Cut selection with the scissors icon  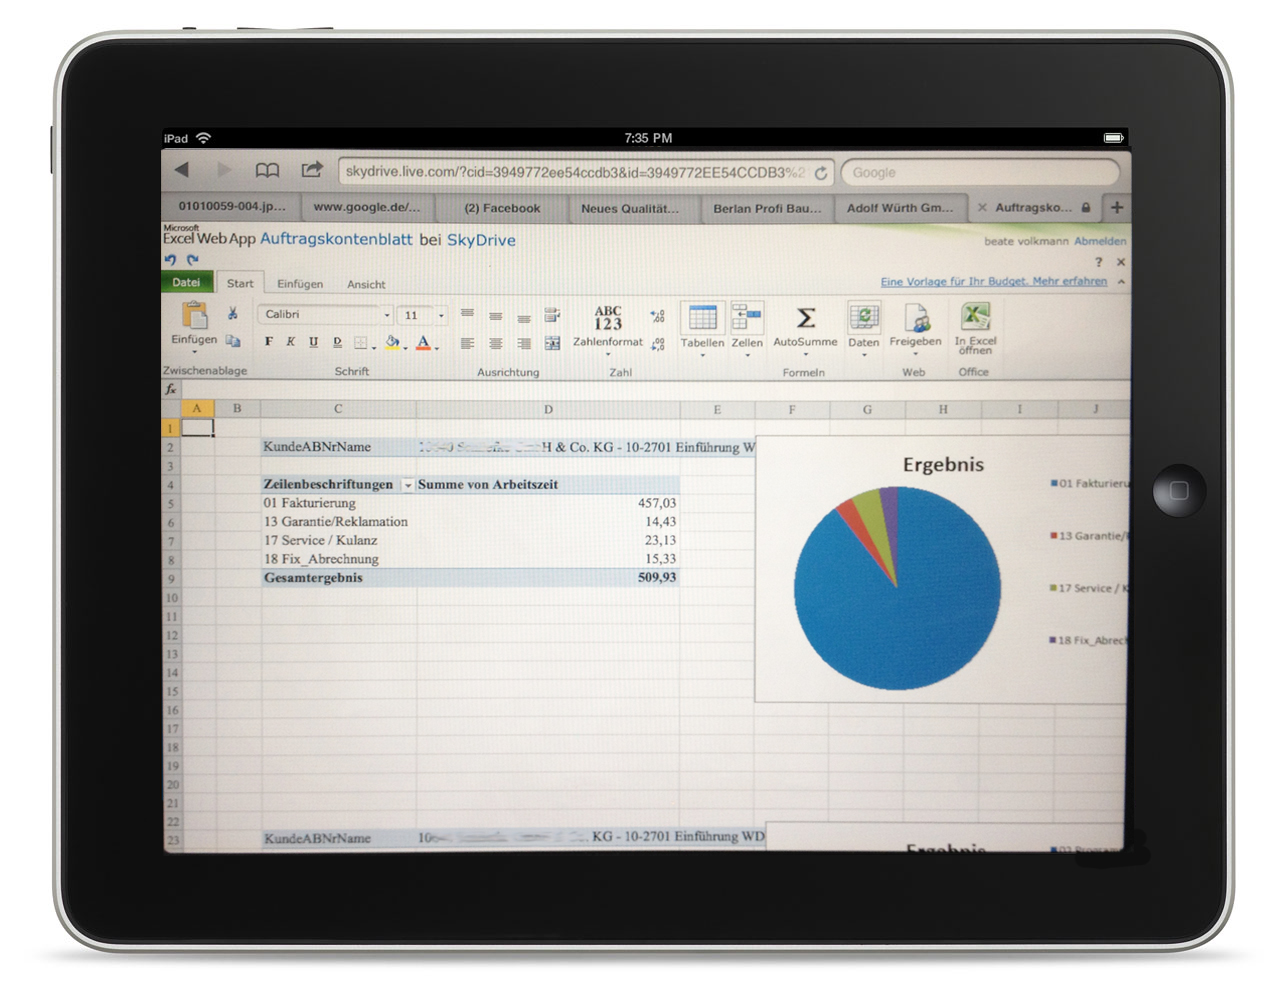click(x=232, y=313)
